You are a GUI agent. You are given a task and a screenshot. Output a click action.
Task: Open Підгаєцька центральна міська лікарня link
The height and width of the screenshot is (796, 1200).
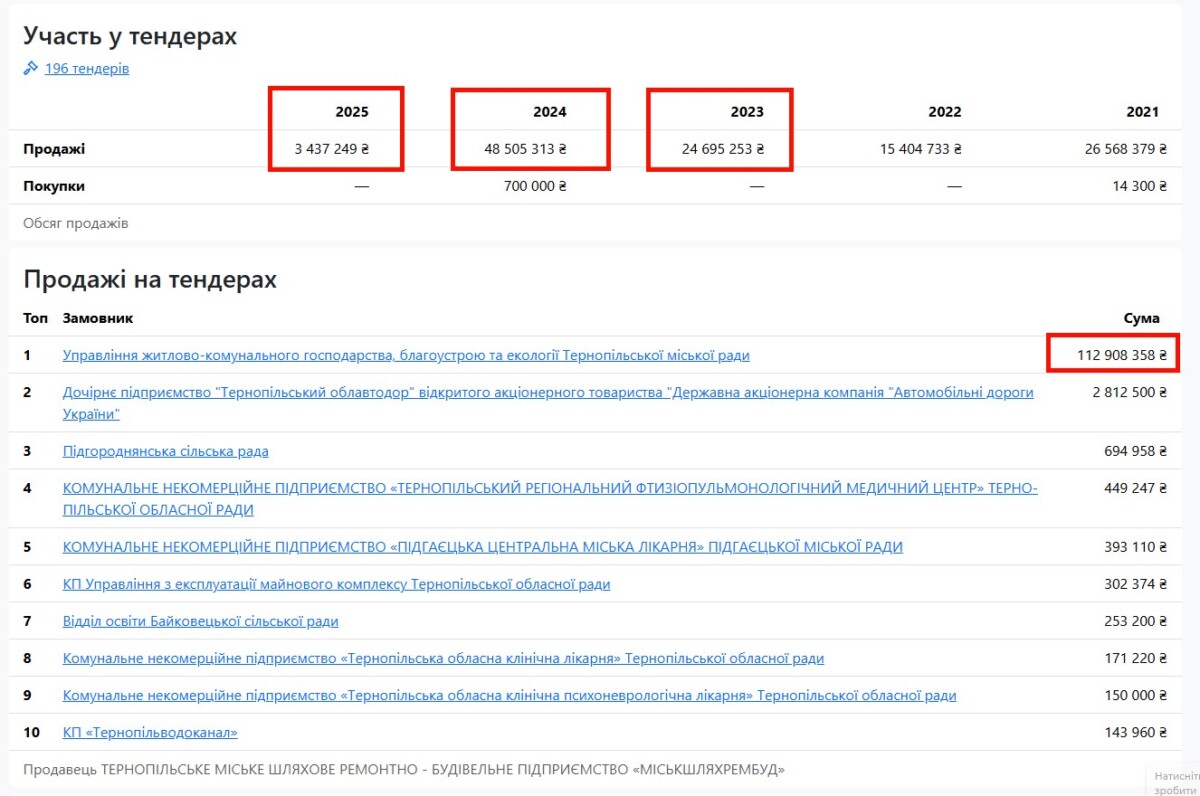483,547
